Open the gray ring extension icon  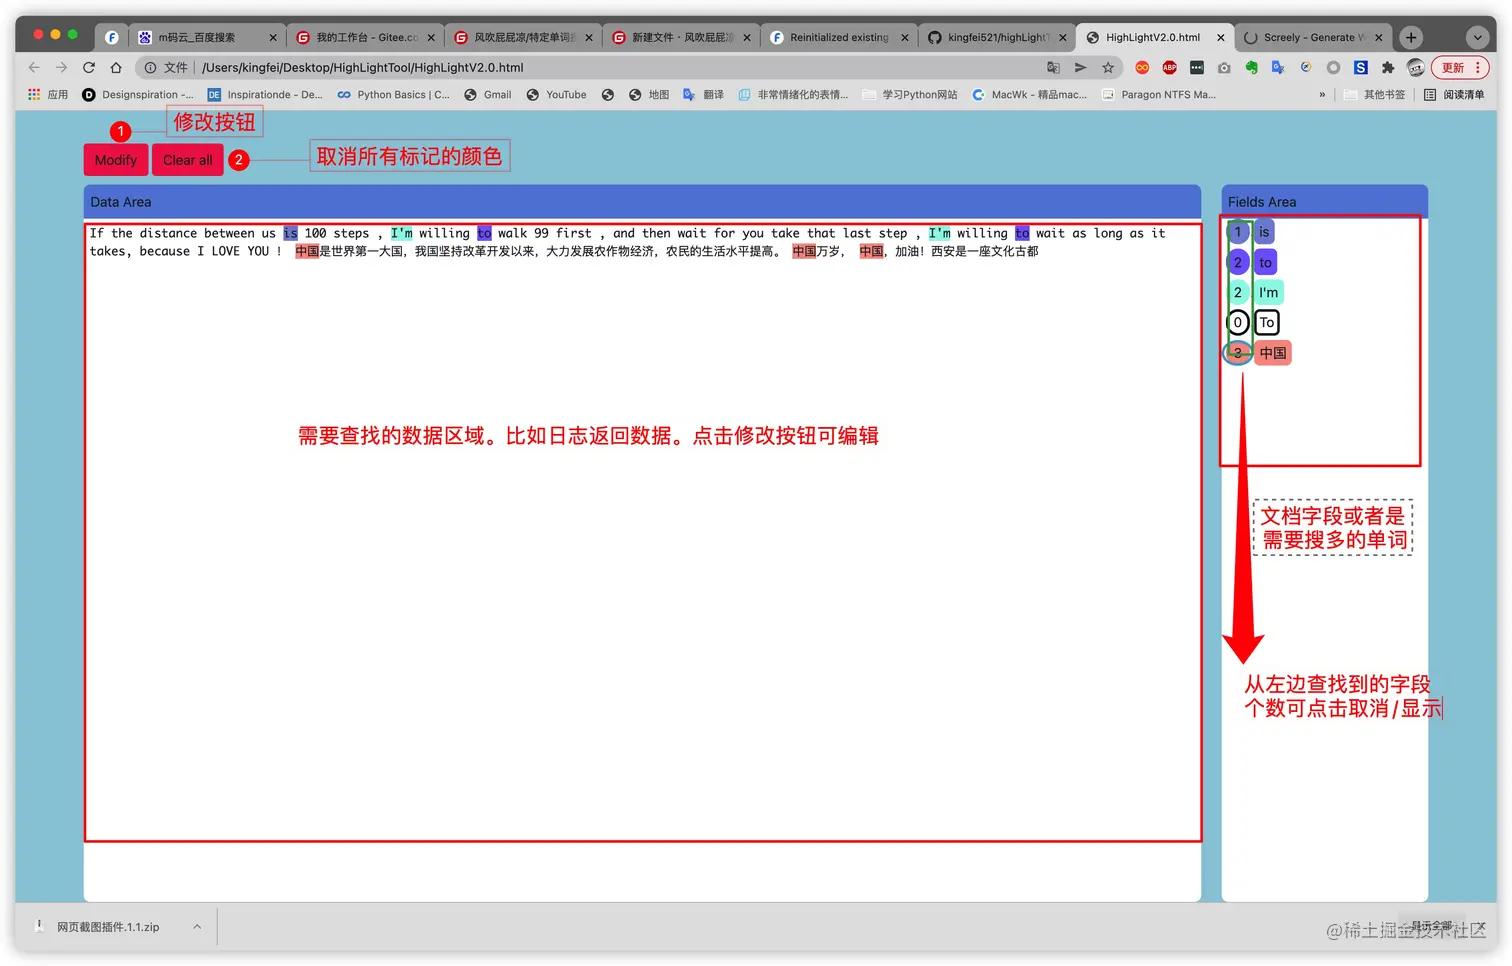(1333, 67)
